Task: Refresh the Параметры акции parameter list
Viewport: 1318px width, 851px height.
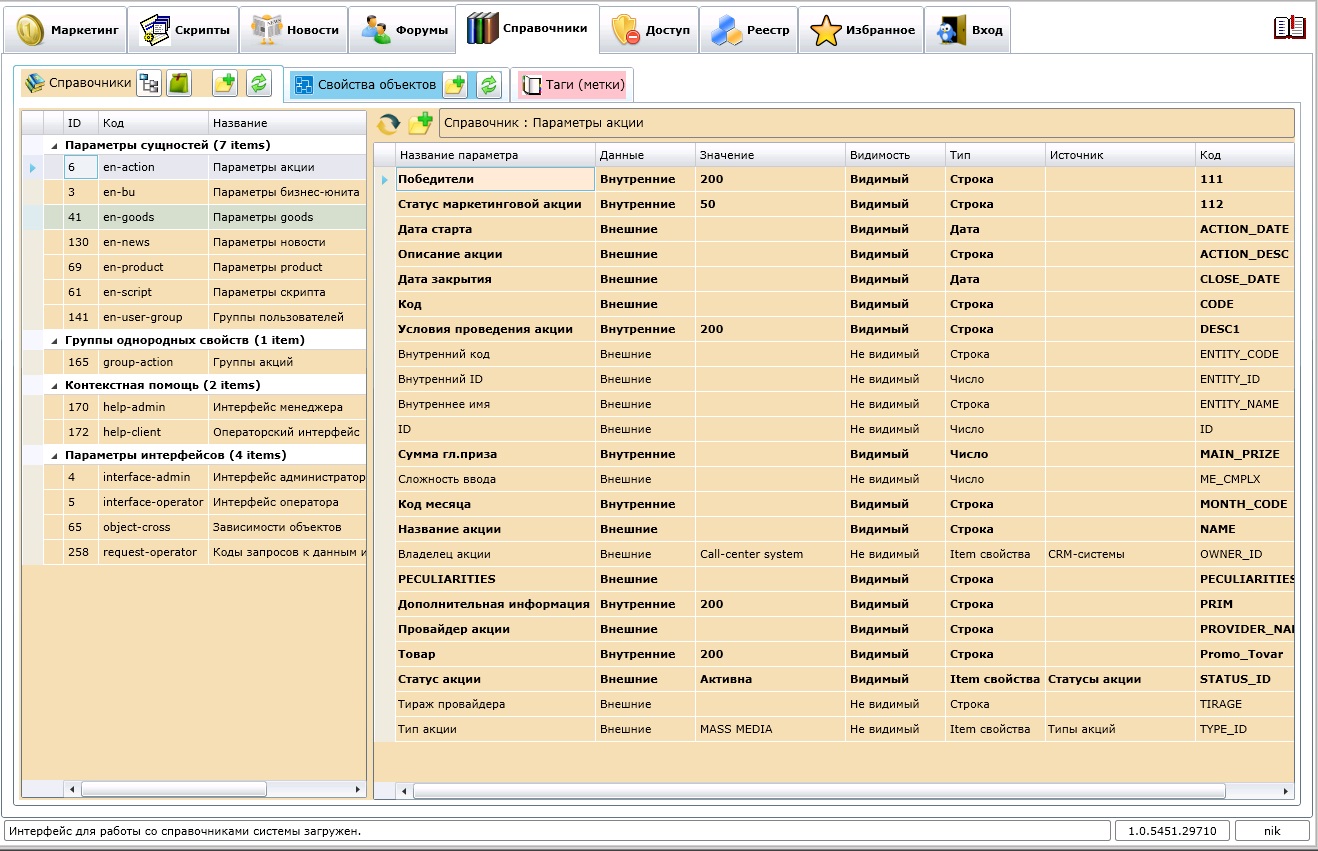Action: click(x=388, y=124)
